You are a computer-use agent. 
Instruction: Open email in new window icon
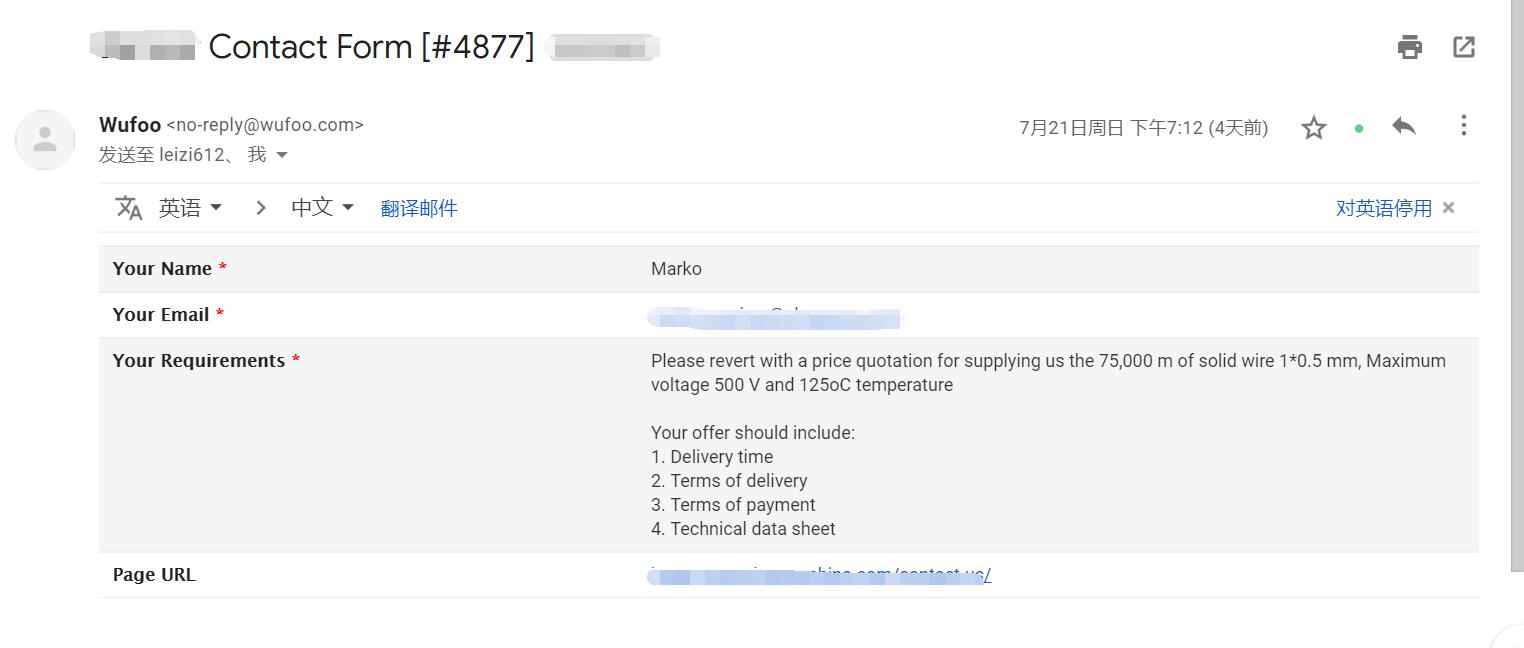pos(1464,47)
